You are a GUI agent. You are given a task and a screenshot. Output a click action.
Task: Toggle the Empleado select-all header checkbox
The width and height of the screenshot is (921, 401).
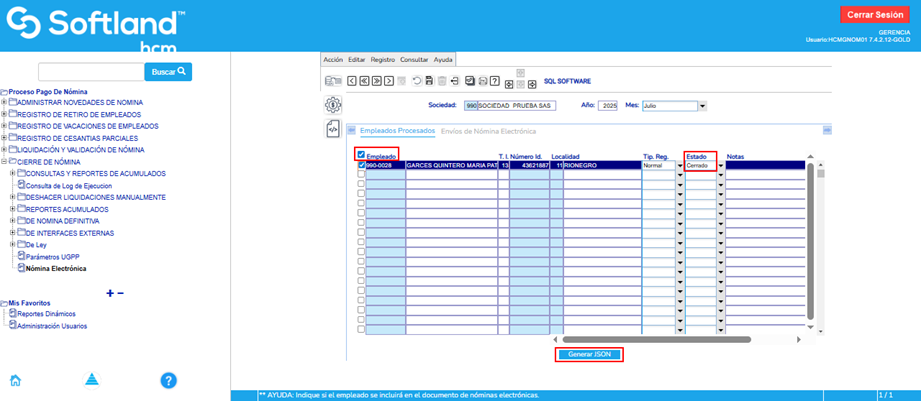[361, 155]
